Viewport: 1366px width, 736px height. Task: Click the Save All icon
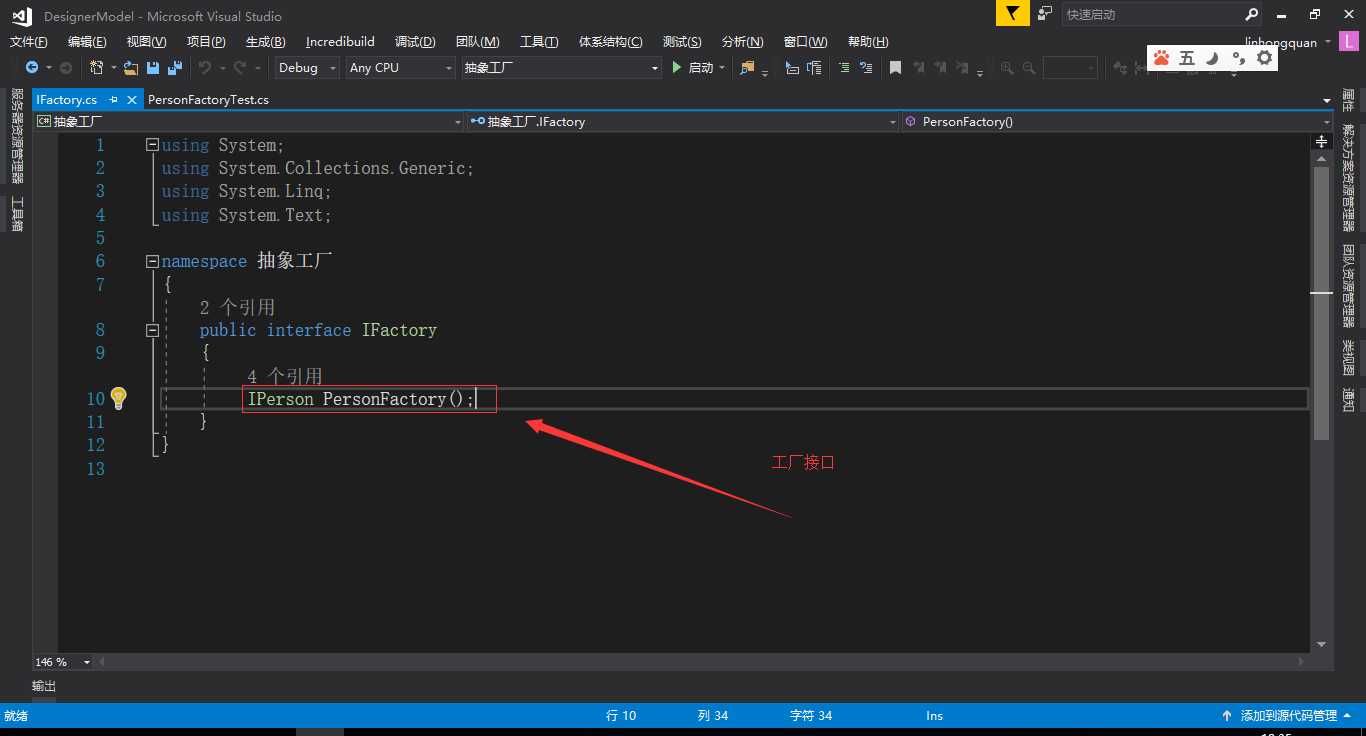coord(175,67)
